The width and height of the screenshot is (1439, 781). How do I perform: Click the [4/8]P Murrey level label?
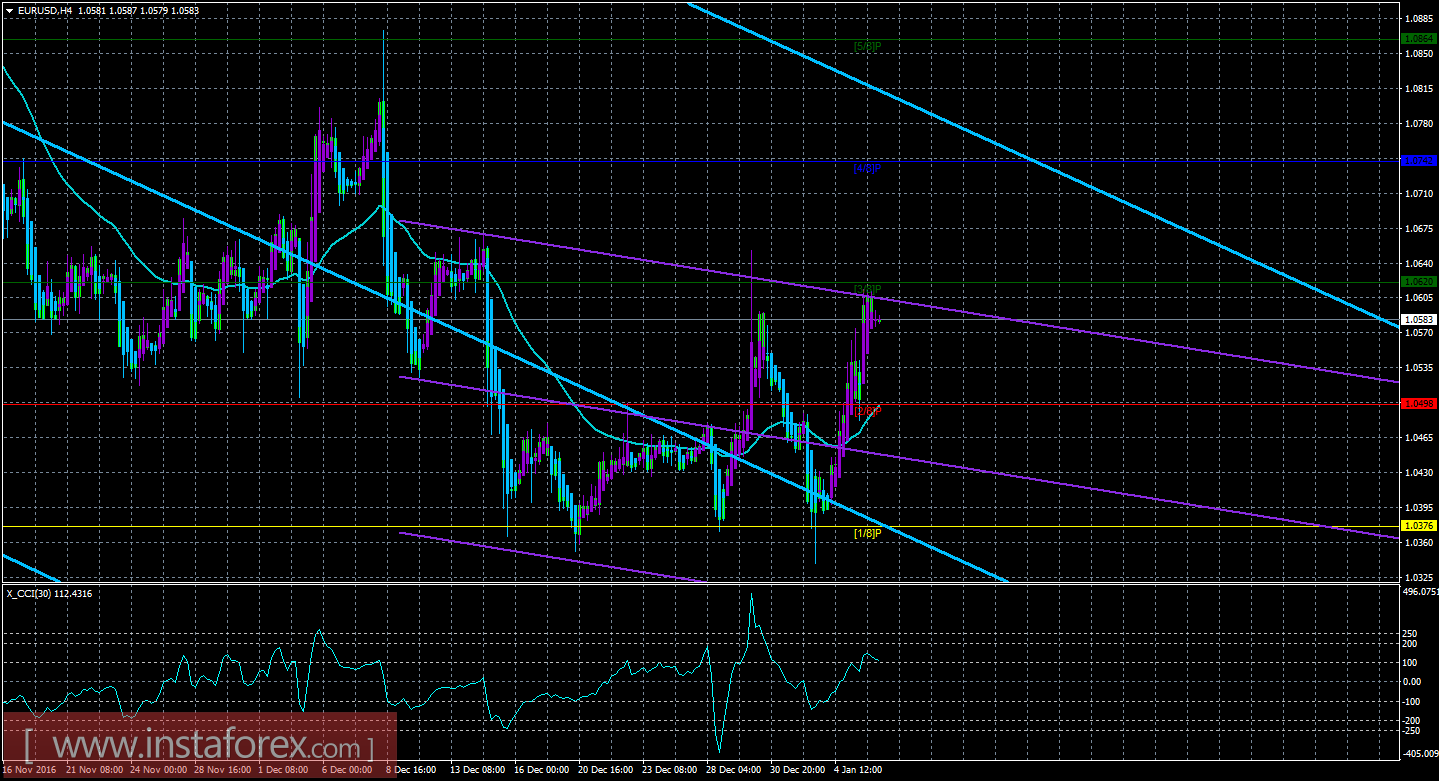tap(867, 168)
